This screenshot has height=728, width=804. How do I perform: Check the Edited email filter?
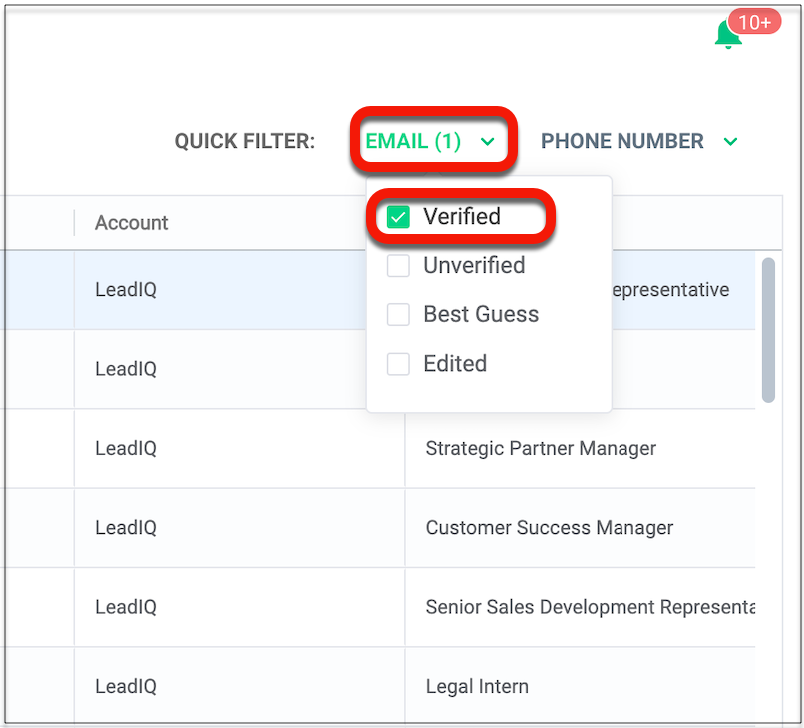pos(399,364)
